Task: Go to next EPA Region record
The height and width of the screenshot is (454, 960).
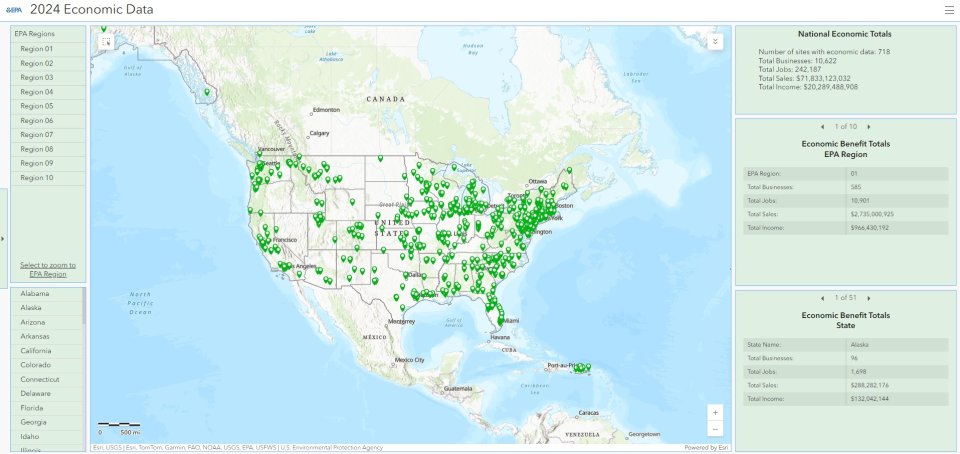Action: 869,127
